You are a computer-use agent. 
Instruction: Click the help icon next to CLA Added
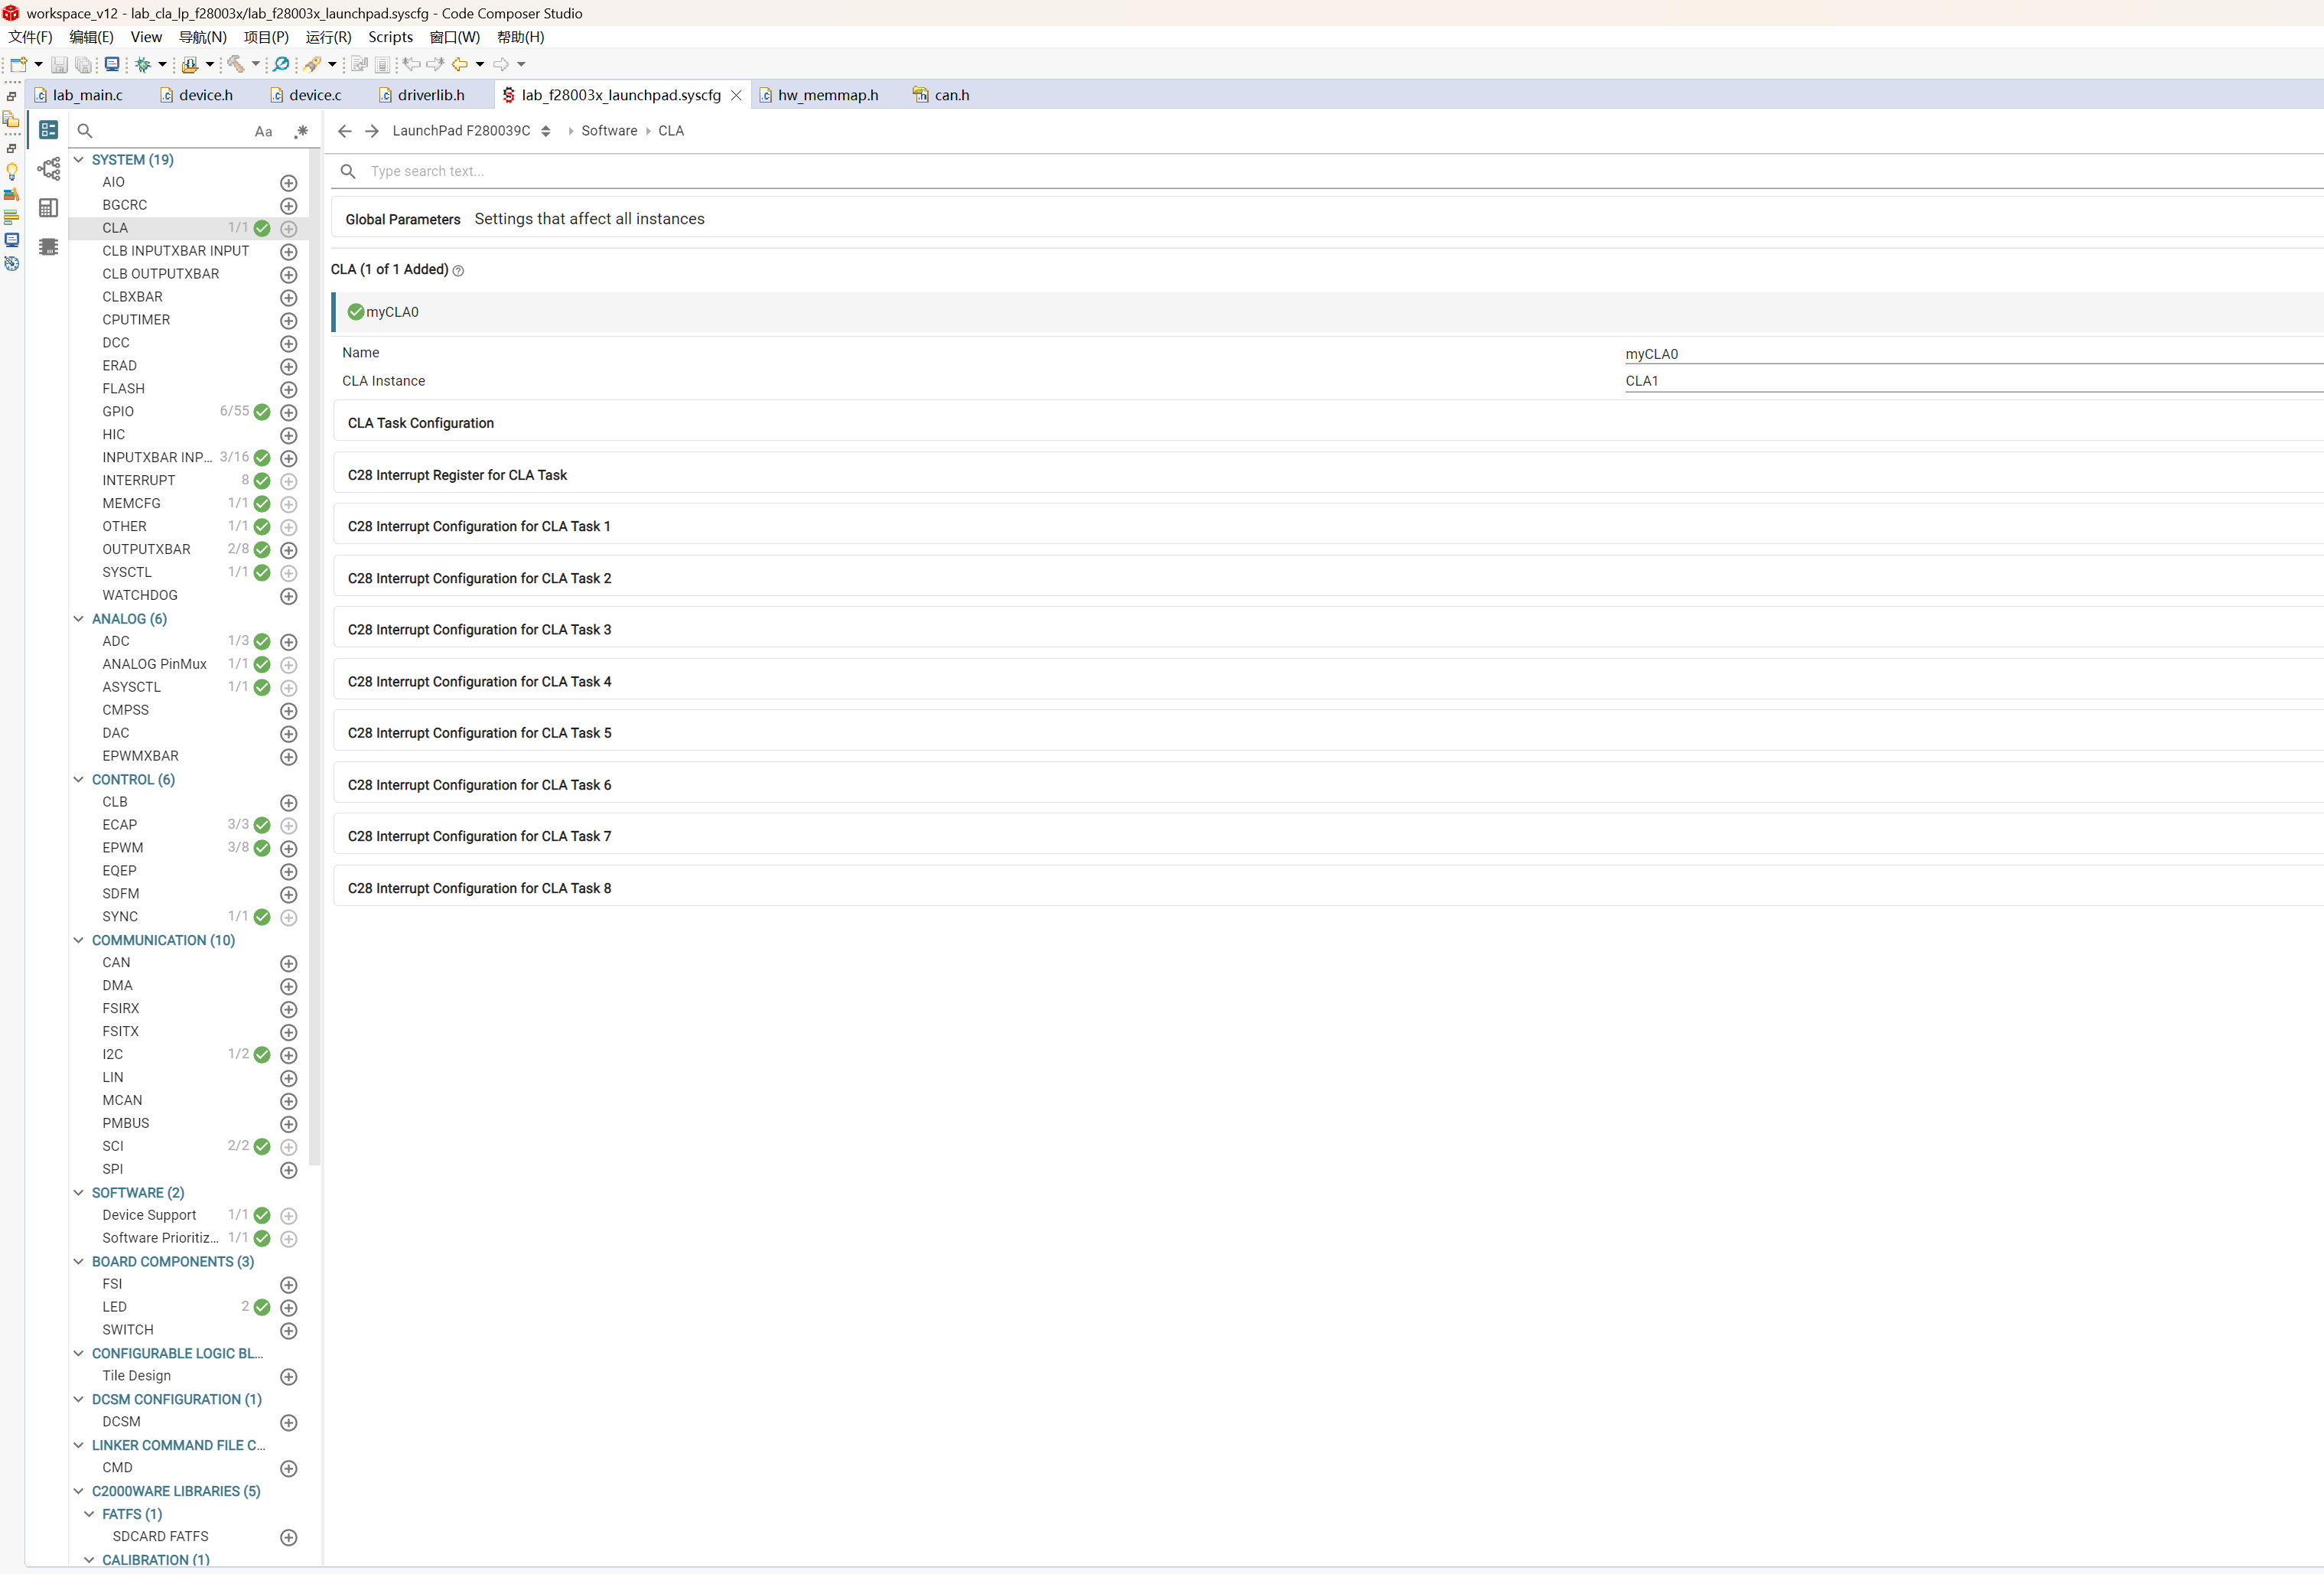[x=458, y=271]
